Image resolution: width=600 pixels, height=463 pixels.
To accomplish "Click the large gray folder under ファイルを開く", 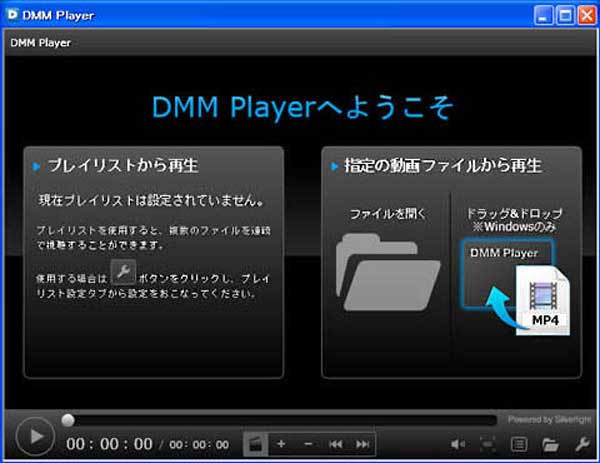I will [388, 272].
